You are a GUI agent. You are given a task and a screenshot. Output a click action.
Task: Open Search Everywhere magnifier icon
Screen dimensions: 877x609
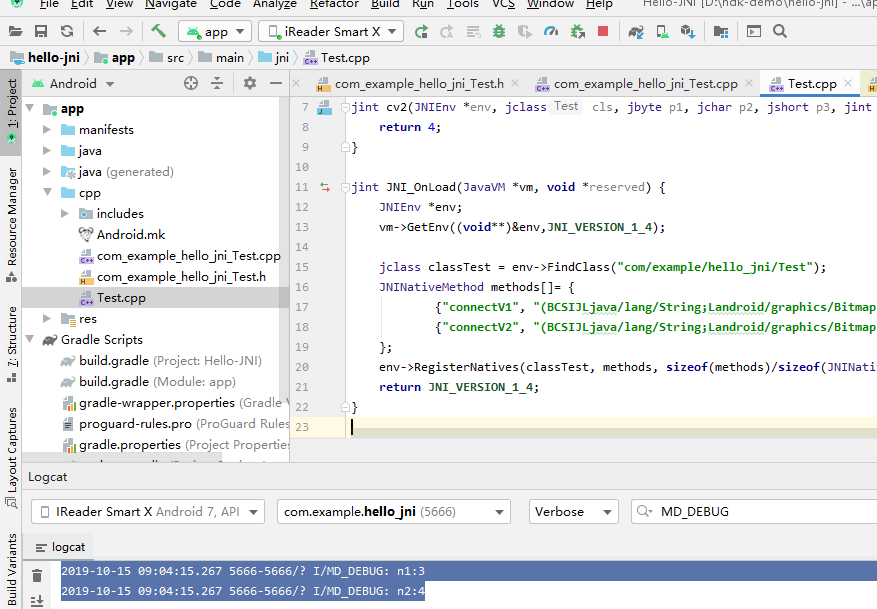click(x=780, y=31)
